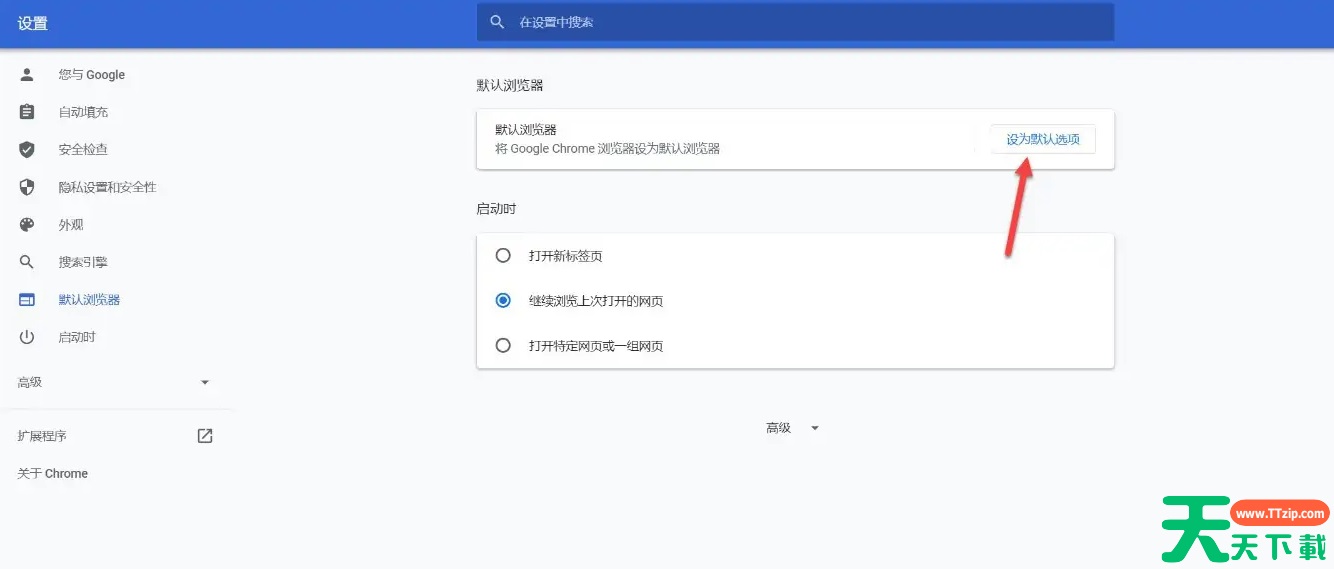Click the power icon for 启动时
This screenshot has width=1334, height=569.
[27, 337]
